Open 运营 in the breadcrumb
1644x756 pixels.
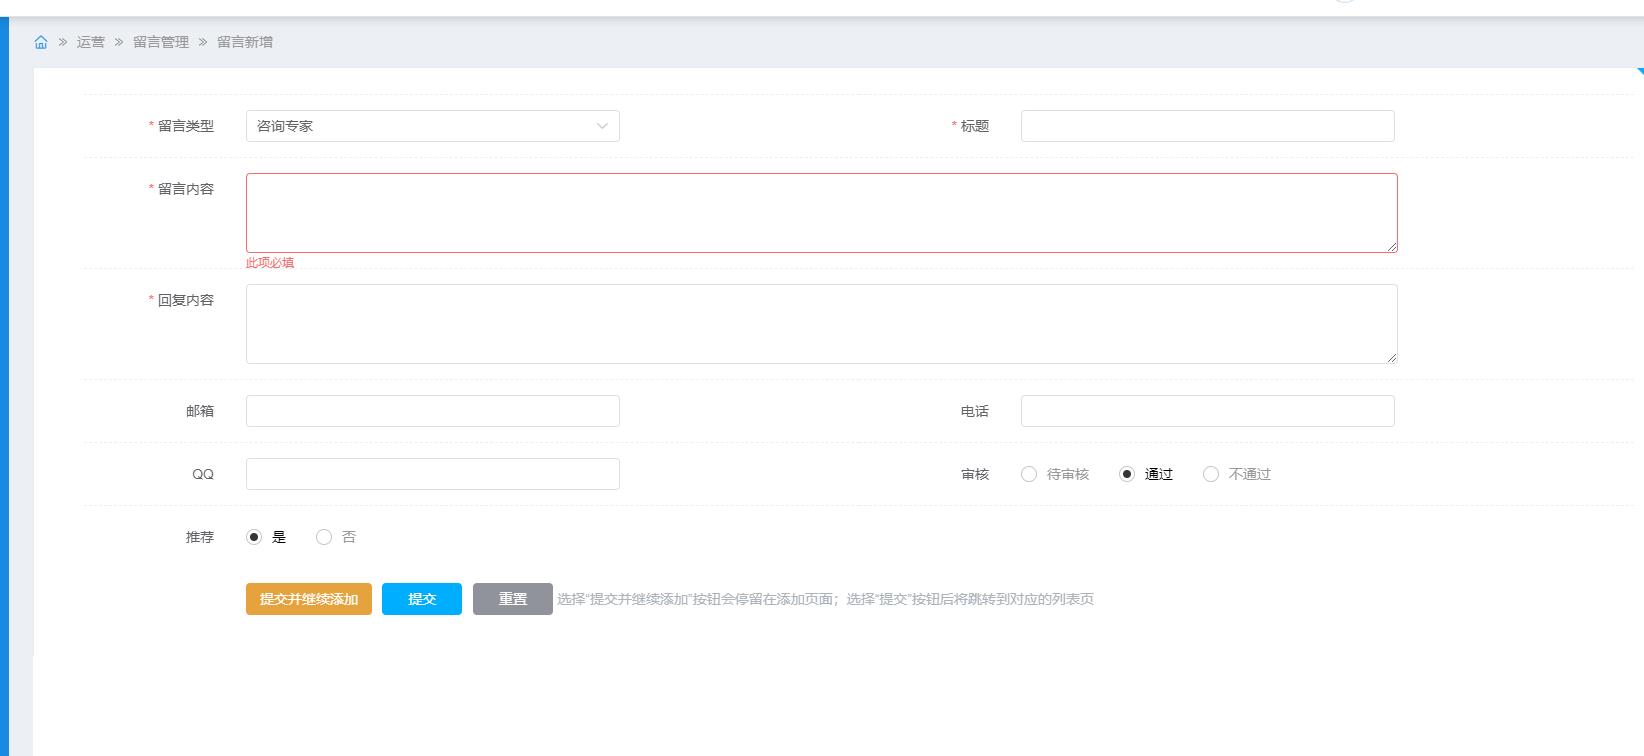91,42
